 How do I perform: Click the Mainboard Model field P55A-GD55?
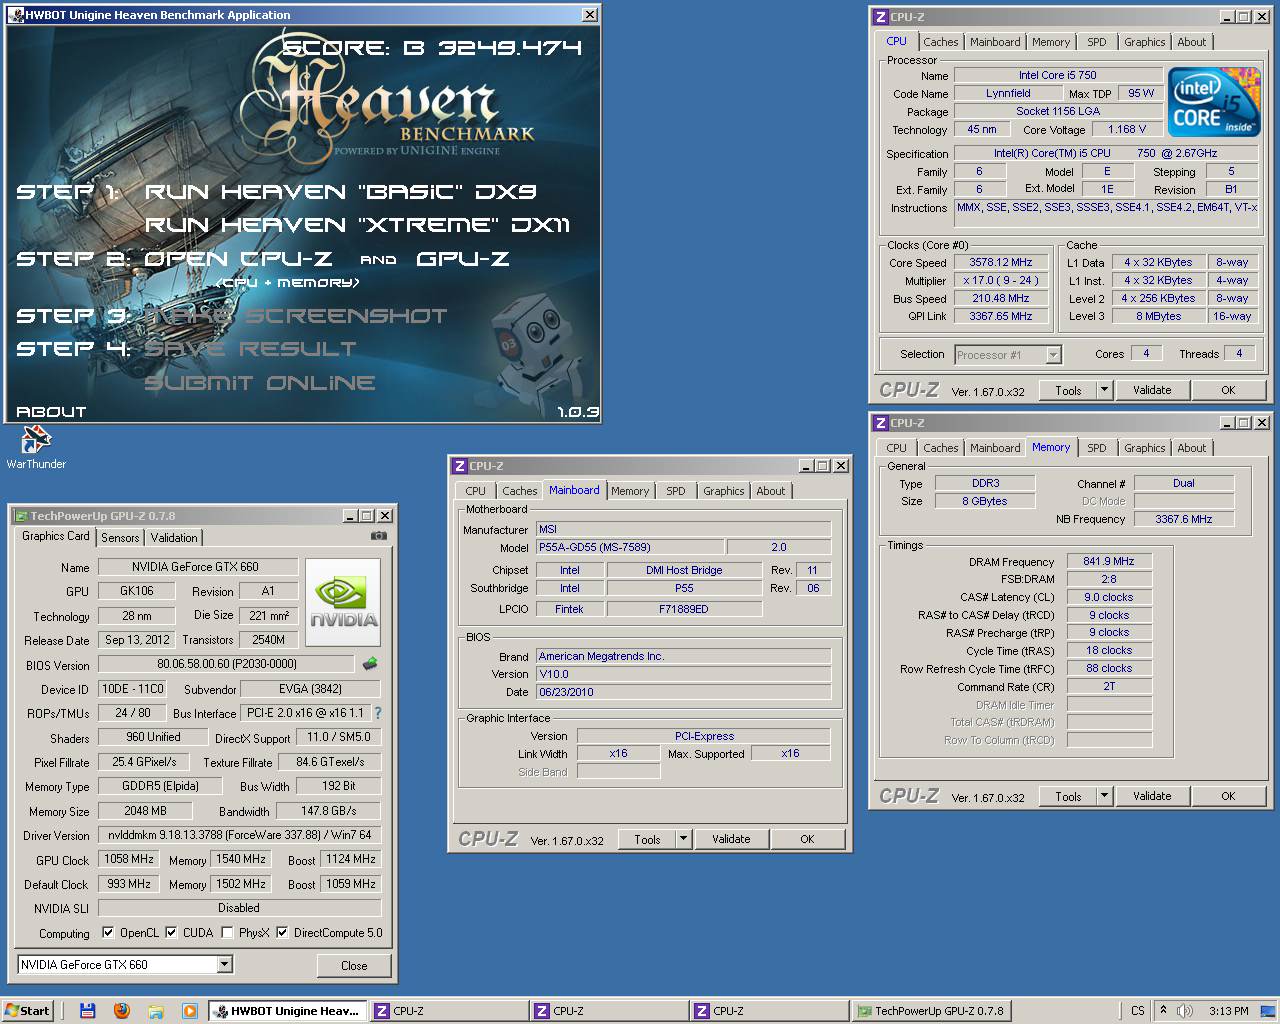(x=631, y=547)
